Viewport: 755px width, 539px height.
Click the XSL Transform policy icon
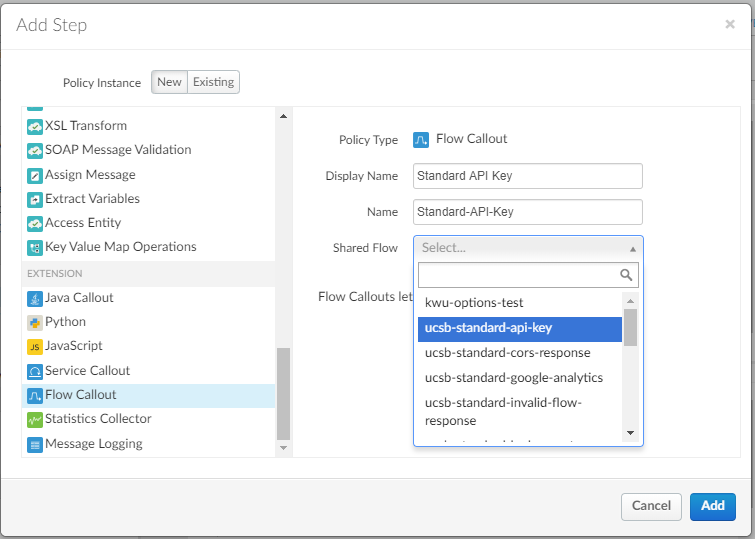(35, 126)
